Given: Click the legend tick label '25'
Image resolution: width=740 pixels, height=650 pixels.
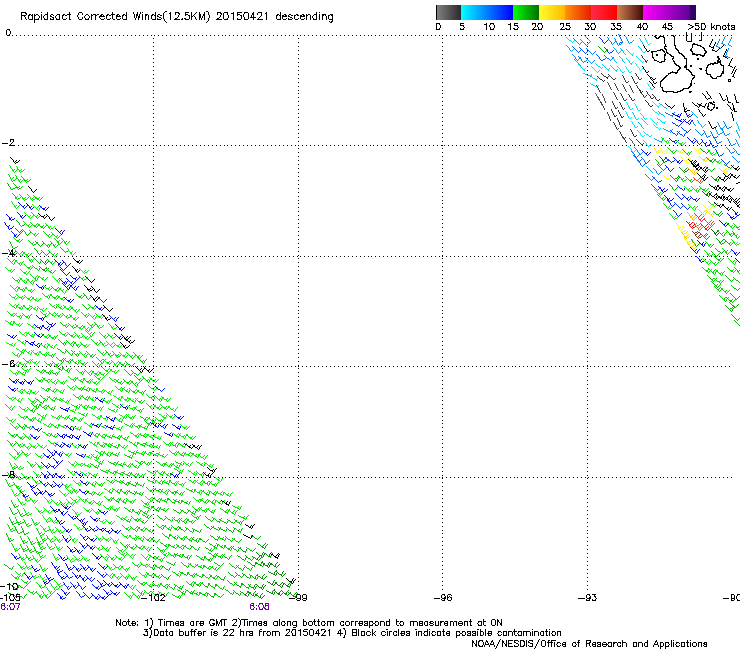Looking at the screenshot, I should pyautogui.click(x=564, y=27).
